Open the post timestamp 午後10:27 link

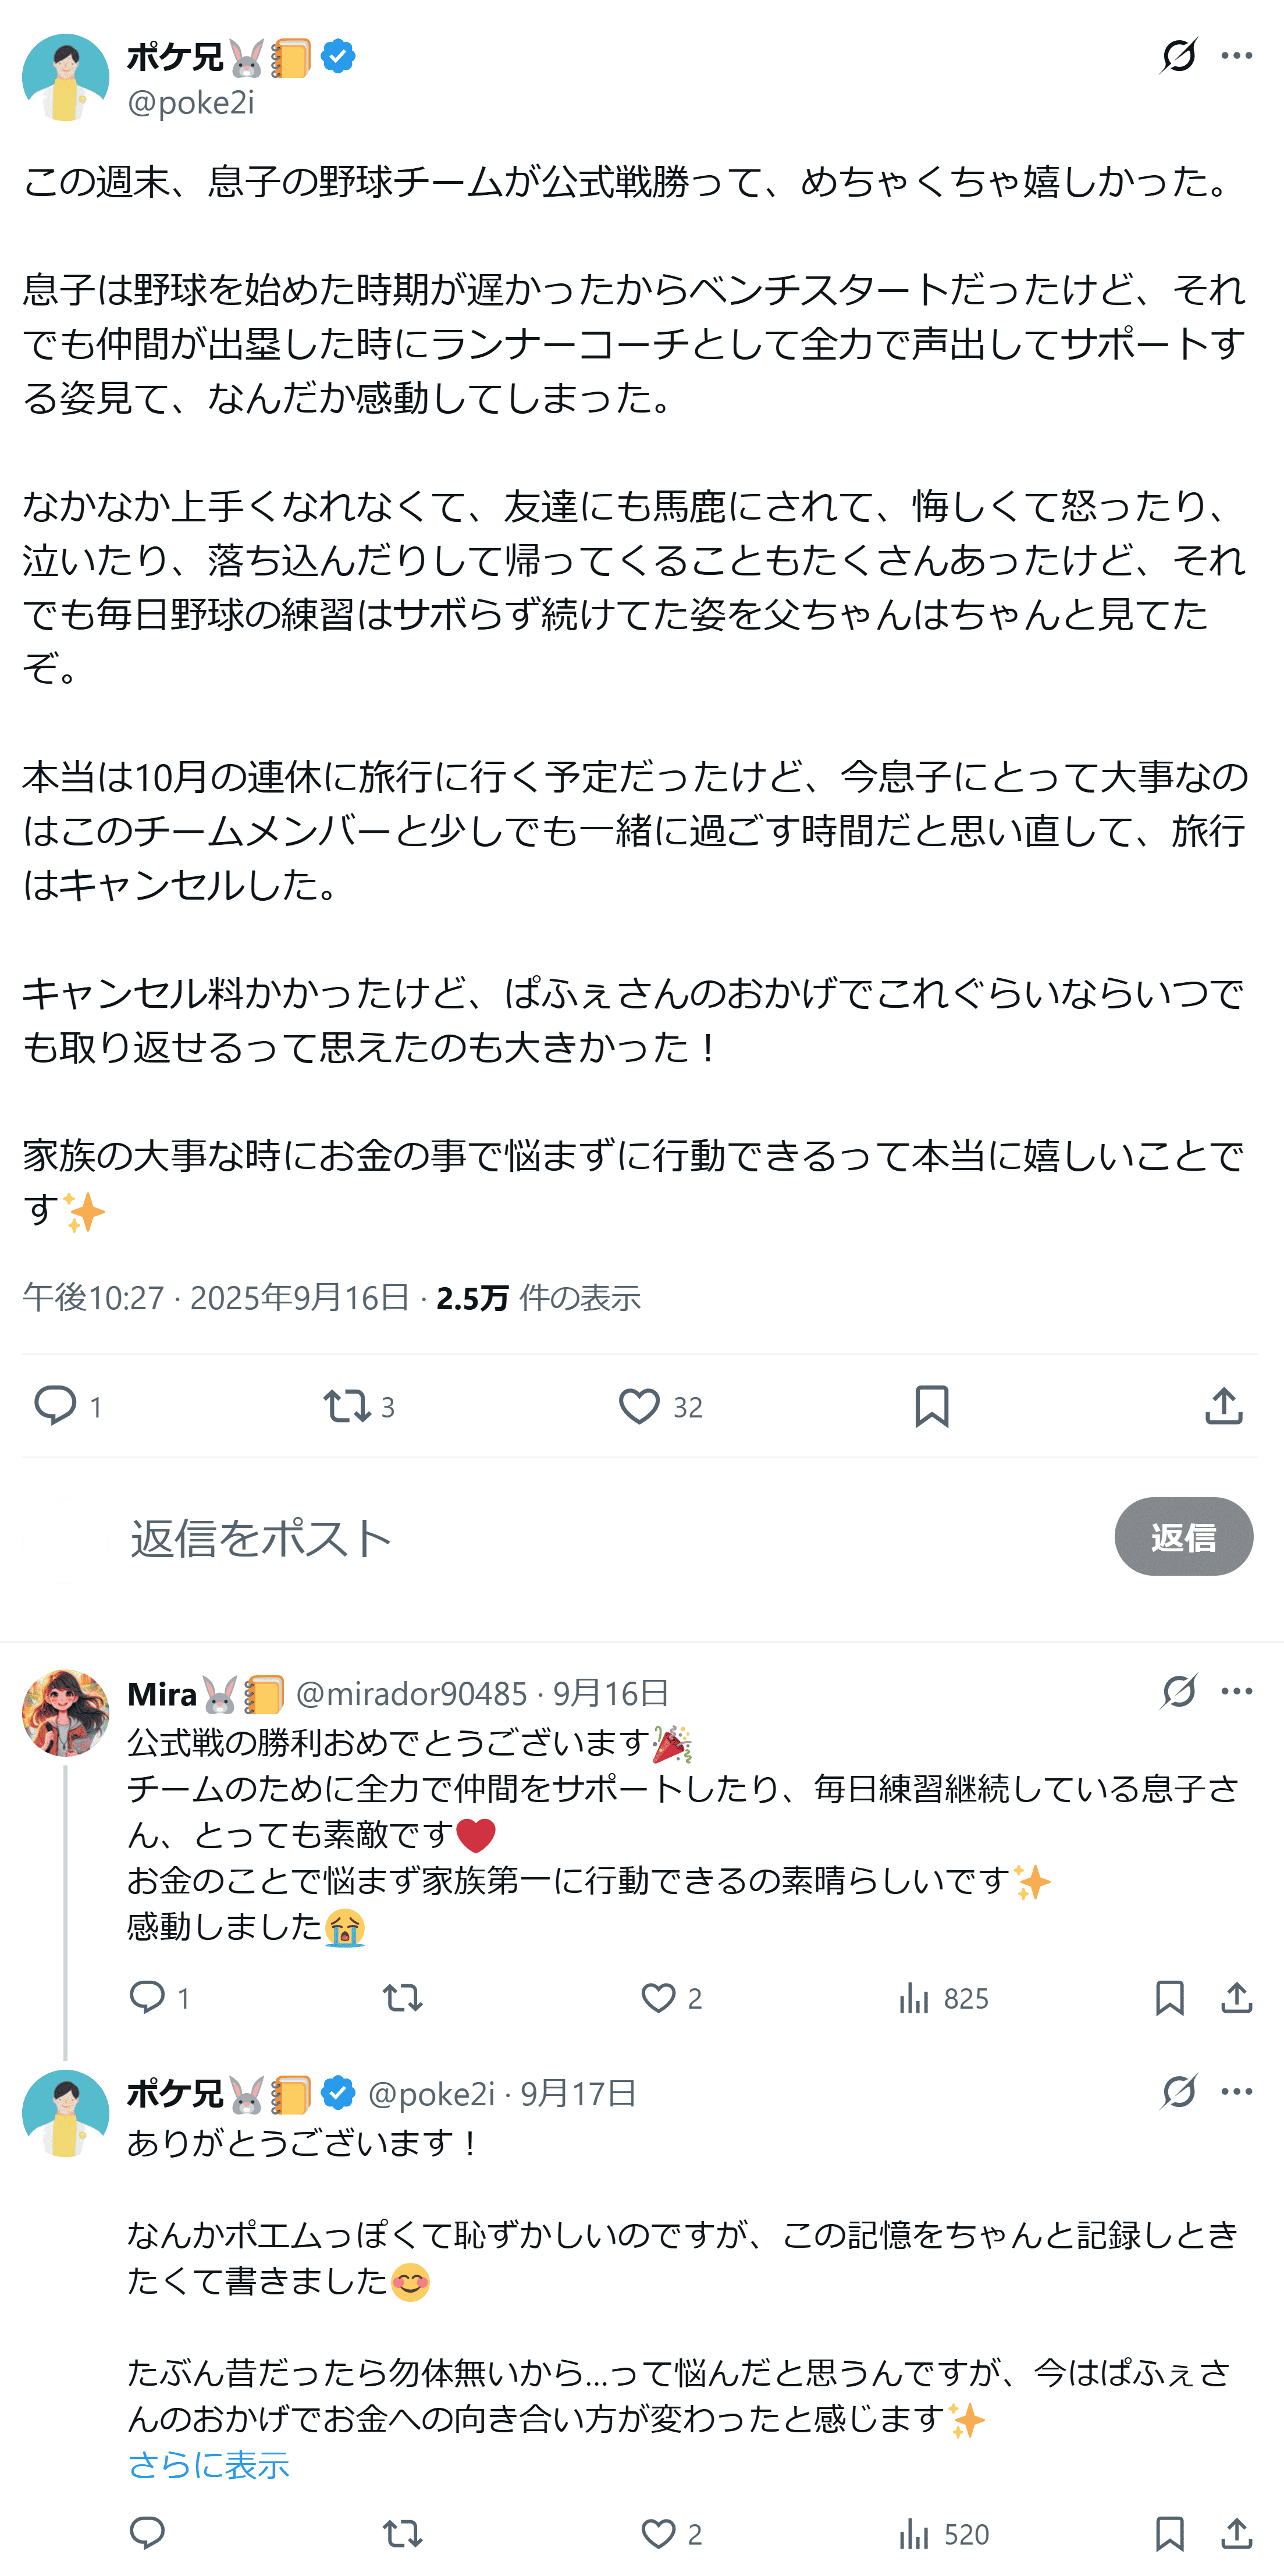point(93,1298)
